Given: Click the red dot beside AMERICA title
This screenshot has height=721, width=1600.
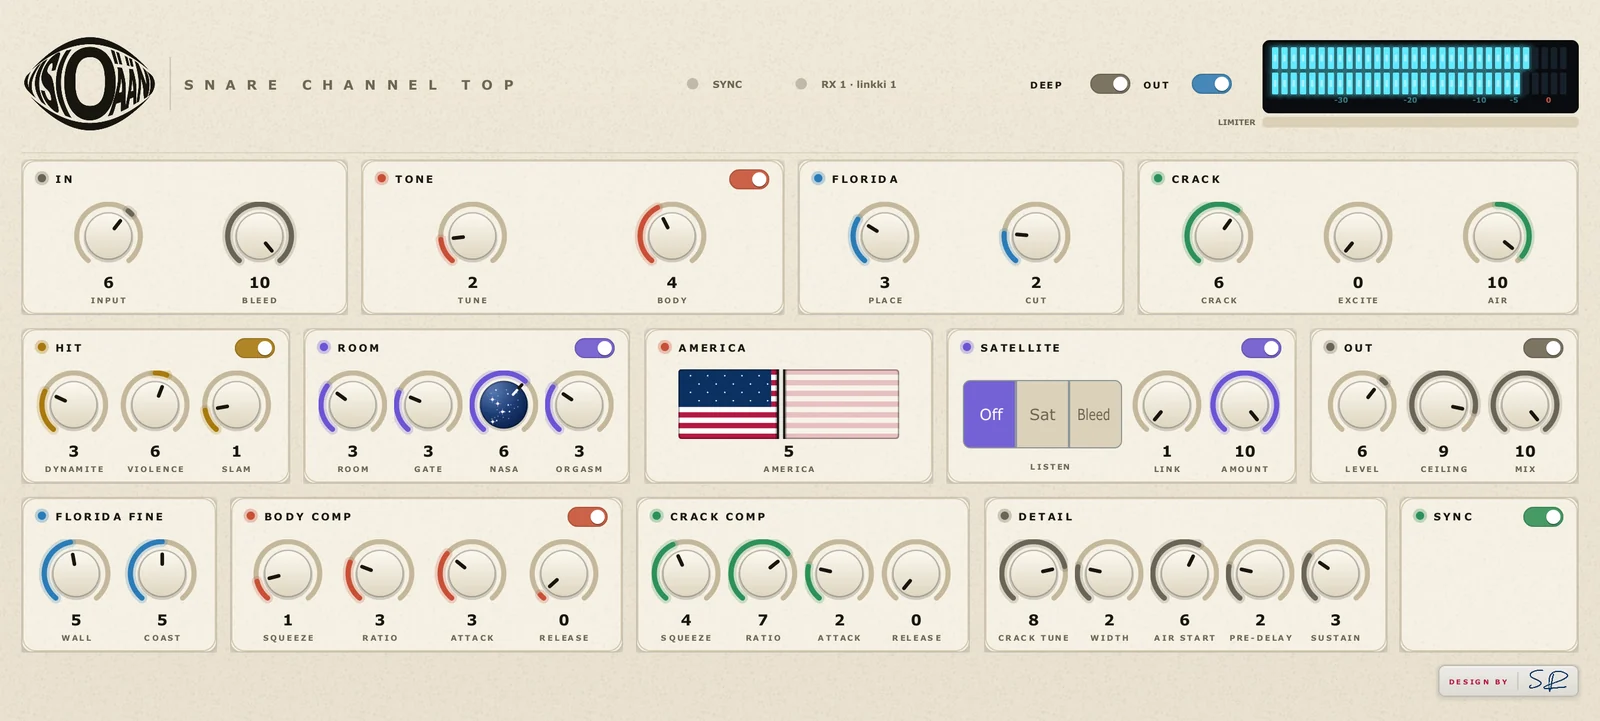Looking at the screenshot, I should (665, 347).
